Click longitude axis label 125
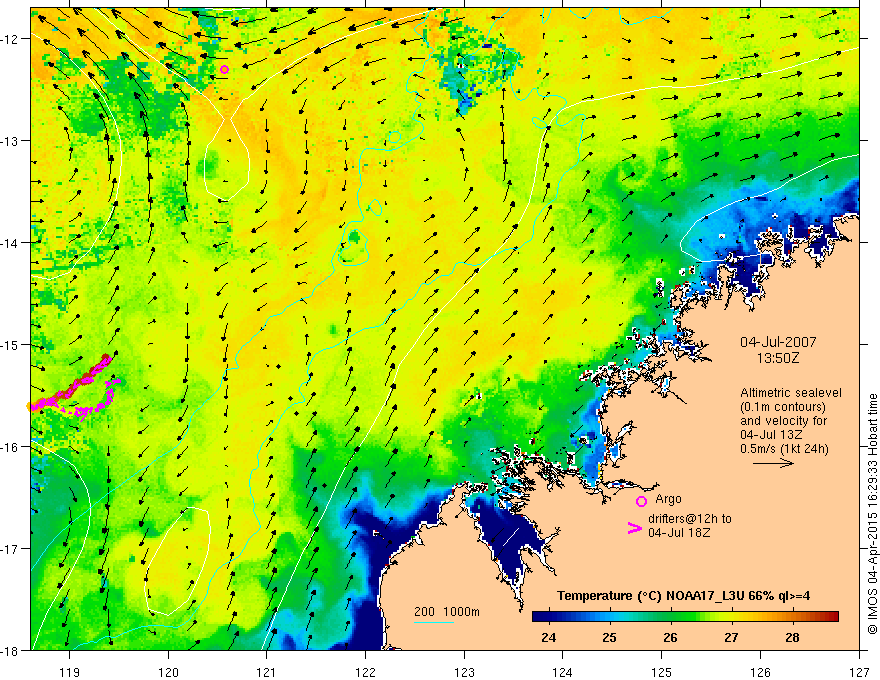This screenshot has width=880, height=680. pos(662,672)
